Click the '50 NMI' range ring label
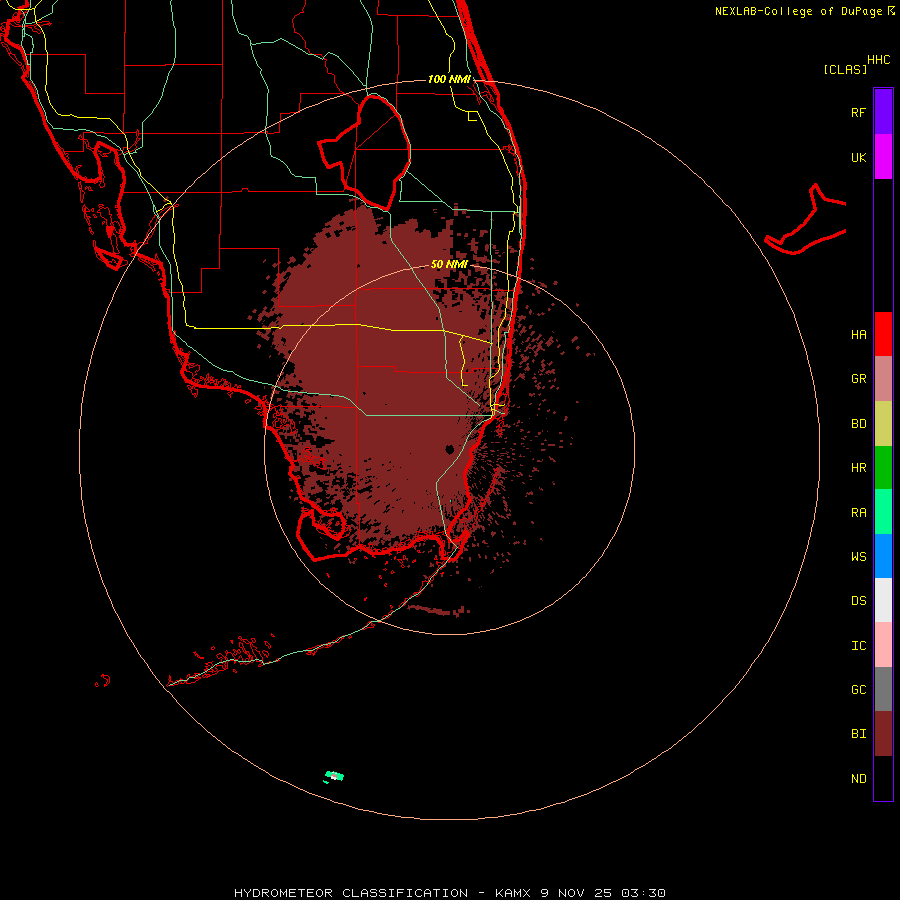The width and height of the screenshot is (900, 900). click(x=449, y=264)
